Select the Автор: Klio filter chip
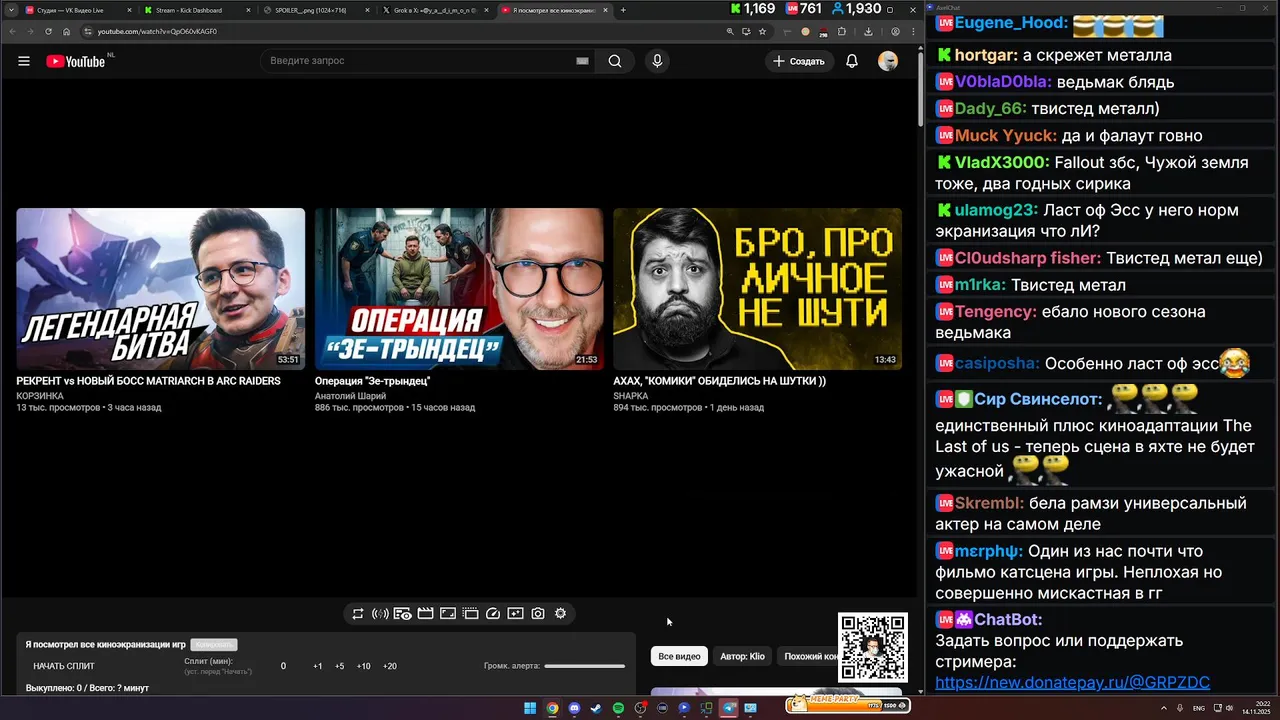 (742, 656)
